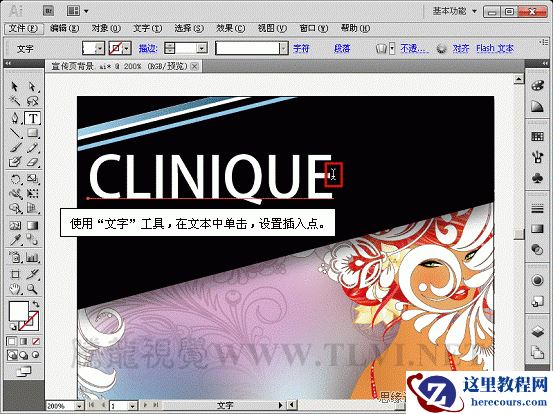Viewport: 553px width, 414px height.
Task: Activate the Hand tool
Action: (x=14, y=289)
